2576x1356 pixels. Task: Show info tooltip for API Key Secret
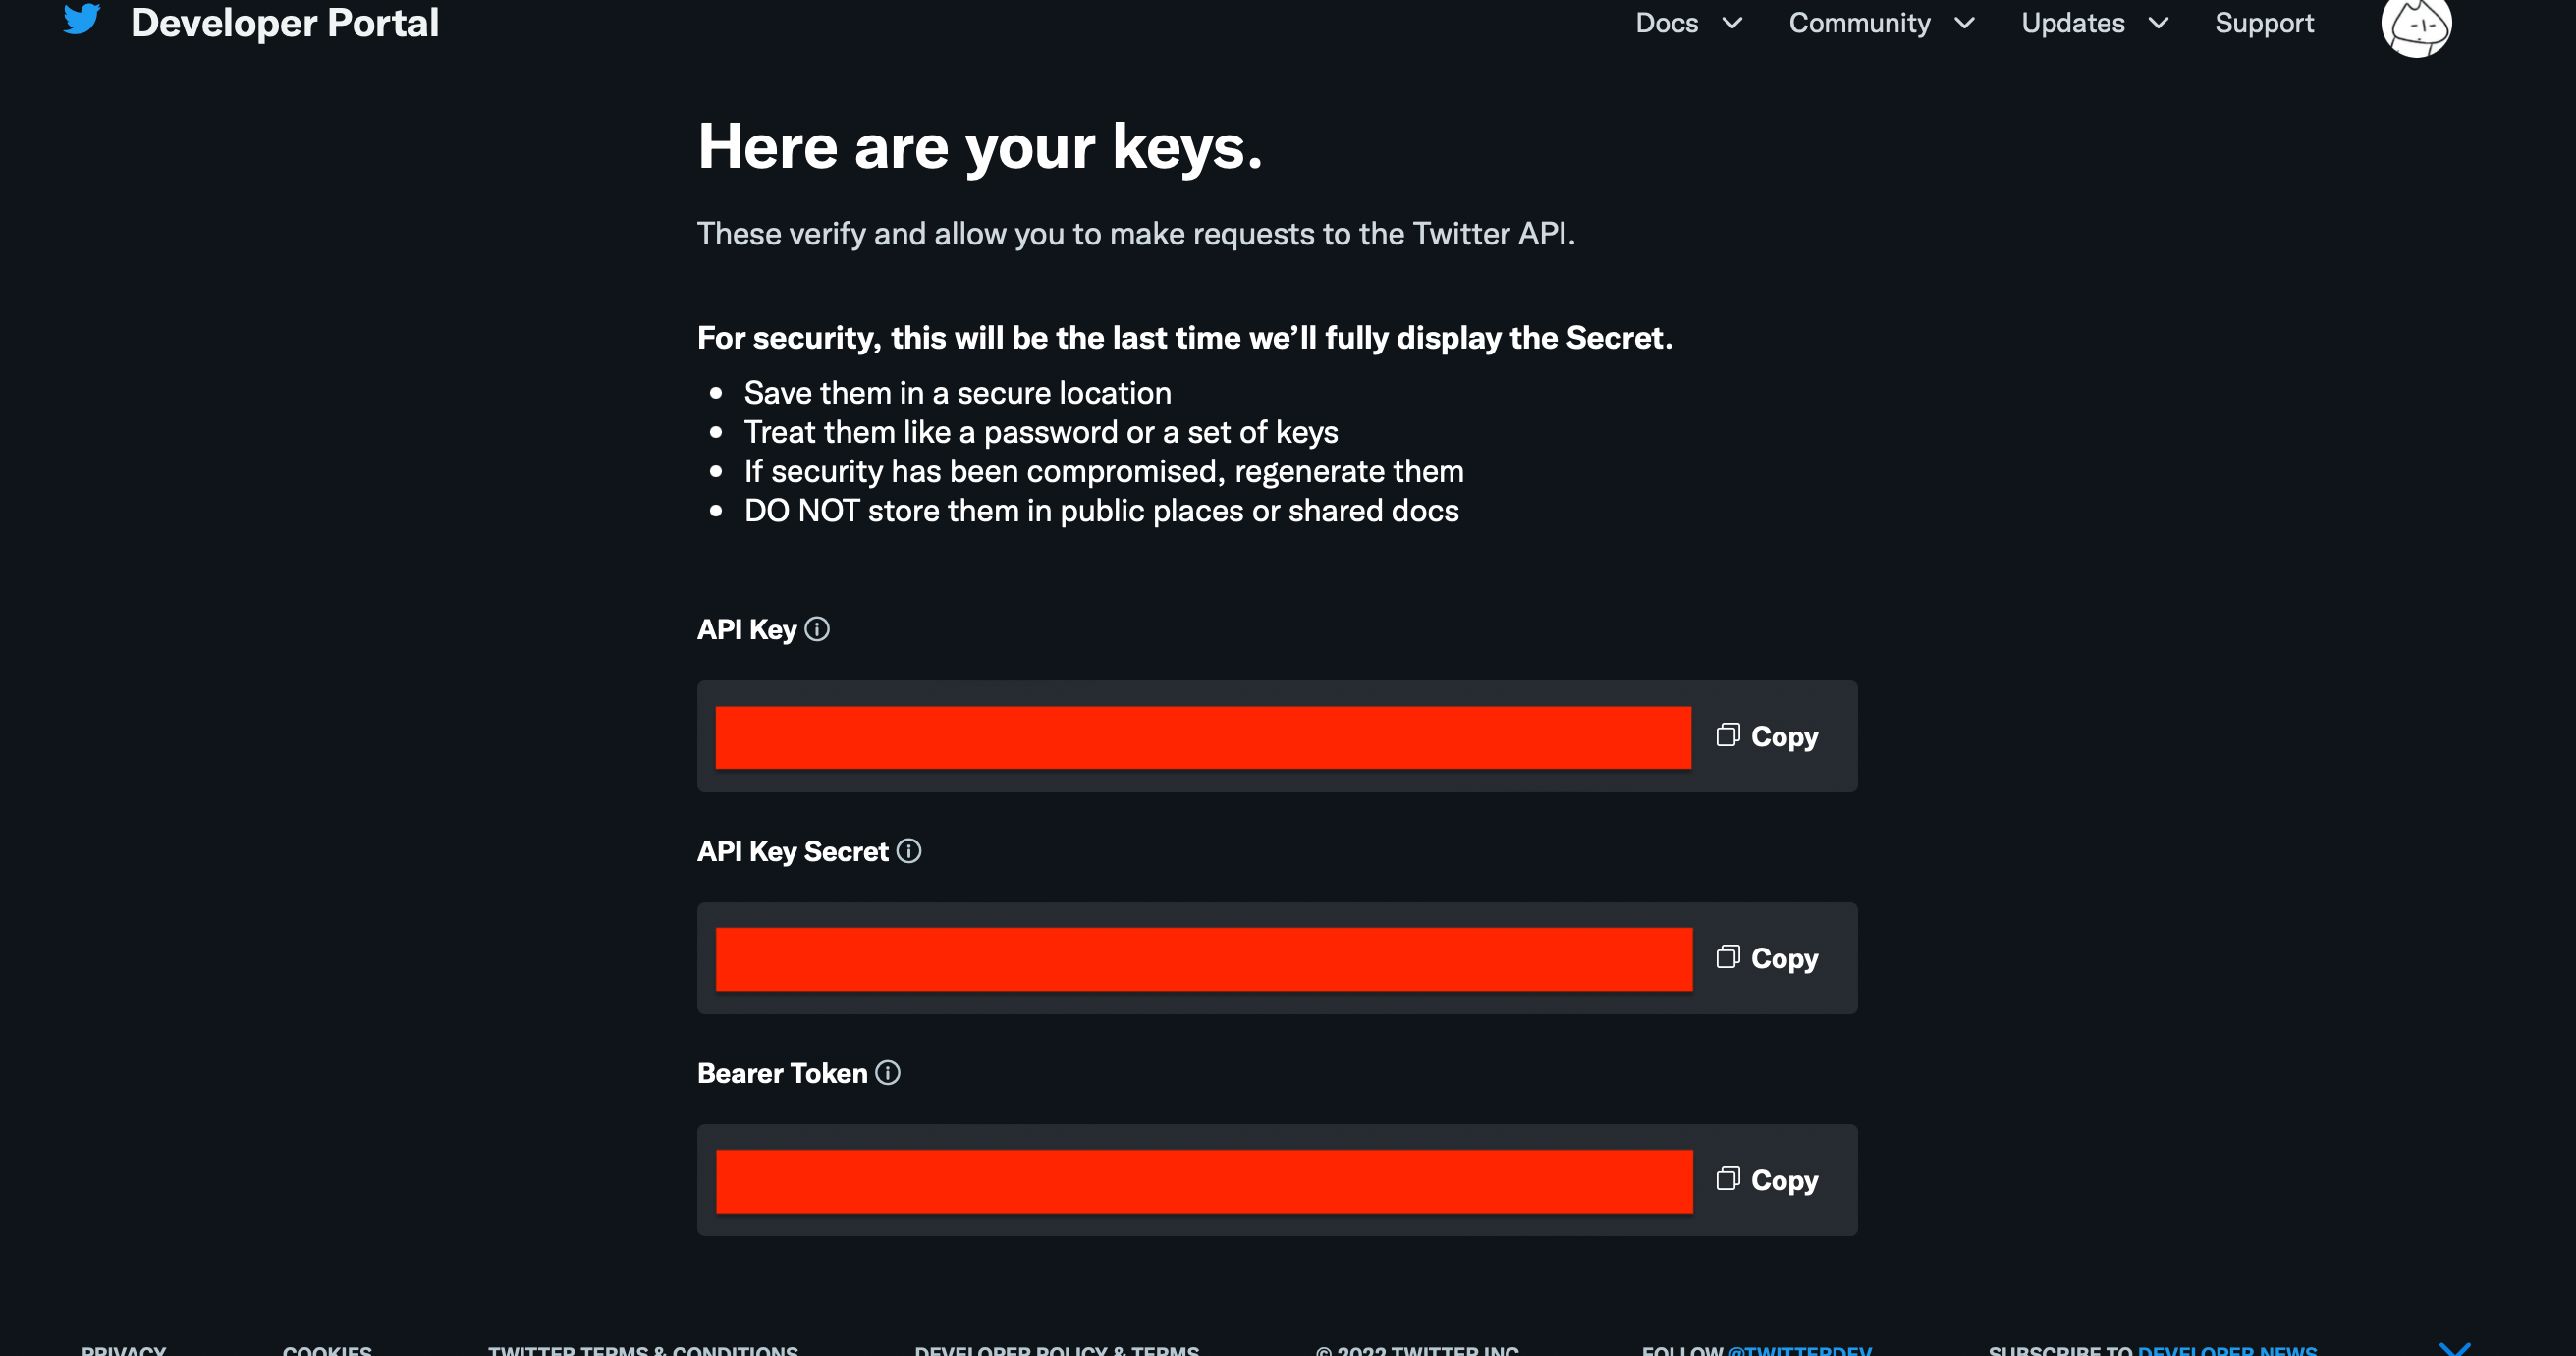click(x=908, y=851)
